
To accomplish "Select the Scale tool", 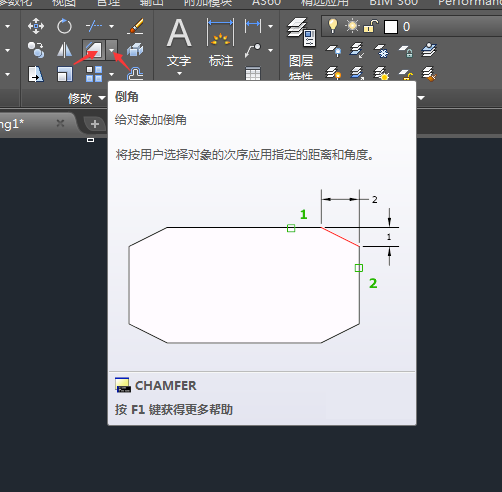I will click(64, 74).
